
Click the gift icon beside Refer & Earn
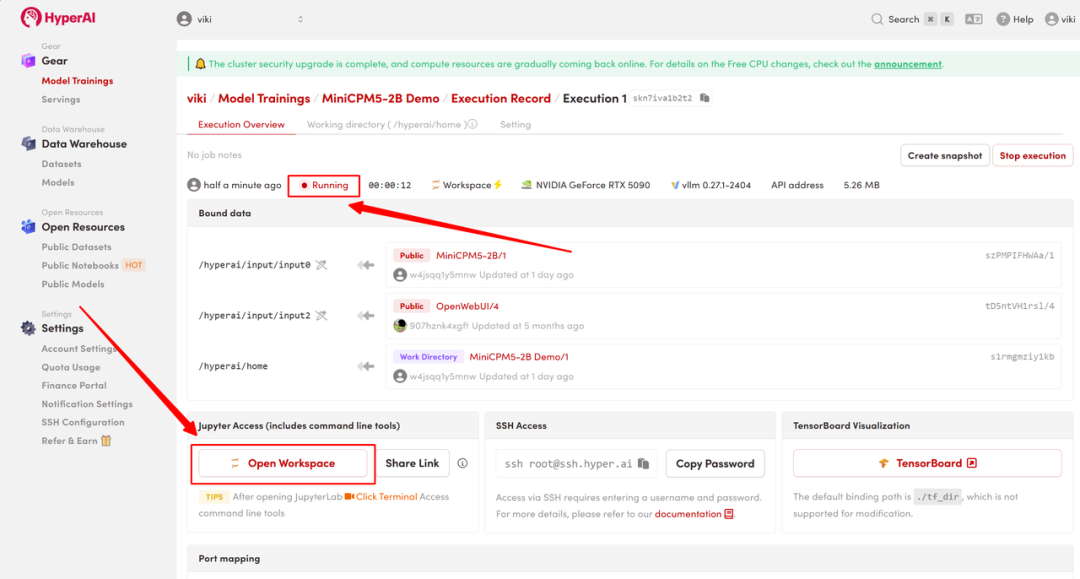106,441
